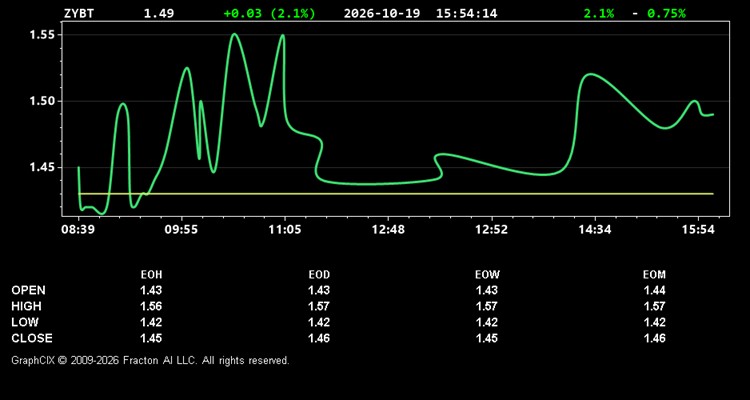The height and width of the screenshot is (400, 750).
Task: Click the OPEN value 1.44 under EOM
Action: 654,290
